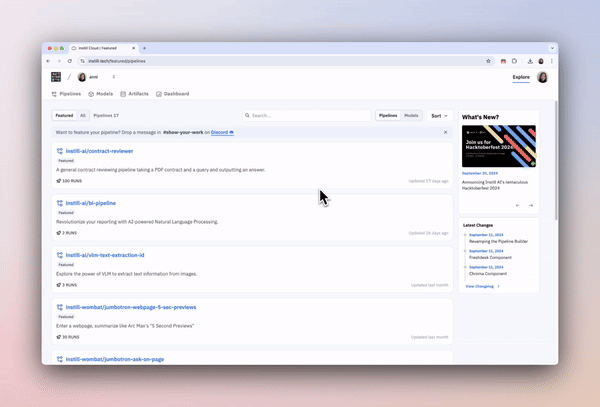
Task: Click the Search input field
Action: [x=307, y=116]
